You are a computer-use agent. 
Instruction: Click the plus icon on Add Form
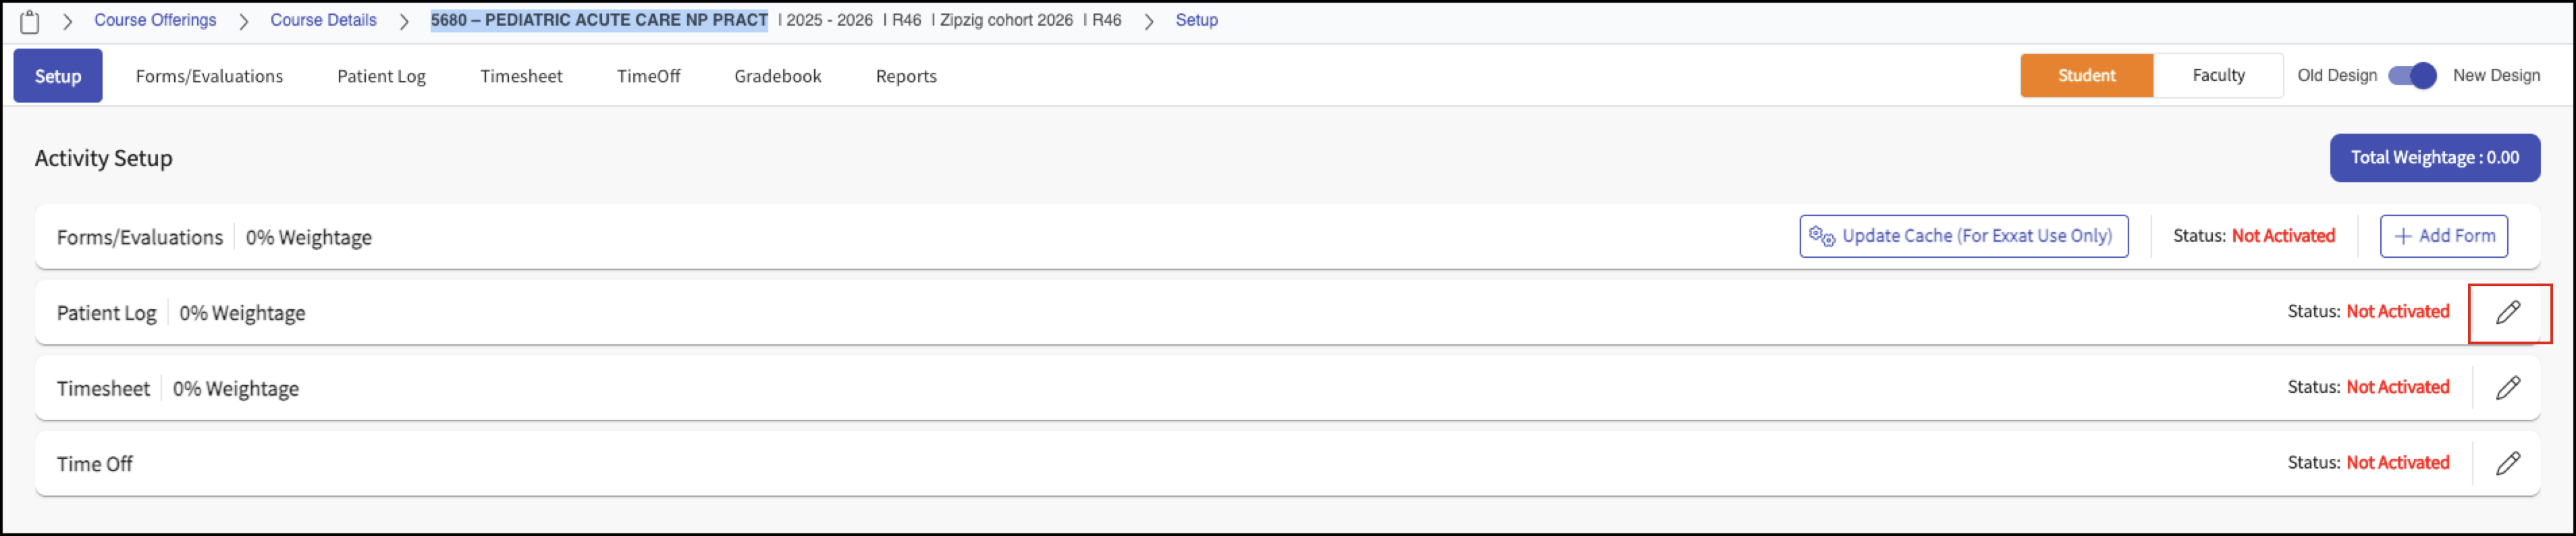pos(2403,236)
